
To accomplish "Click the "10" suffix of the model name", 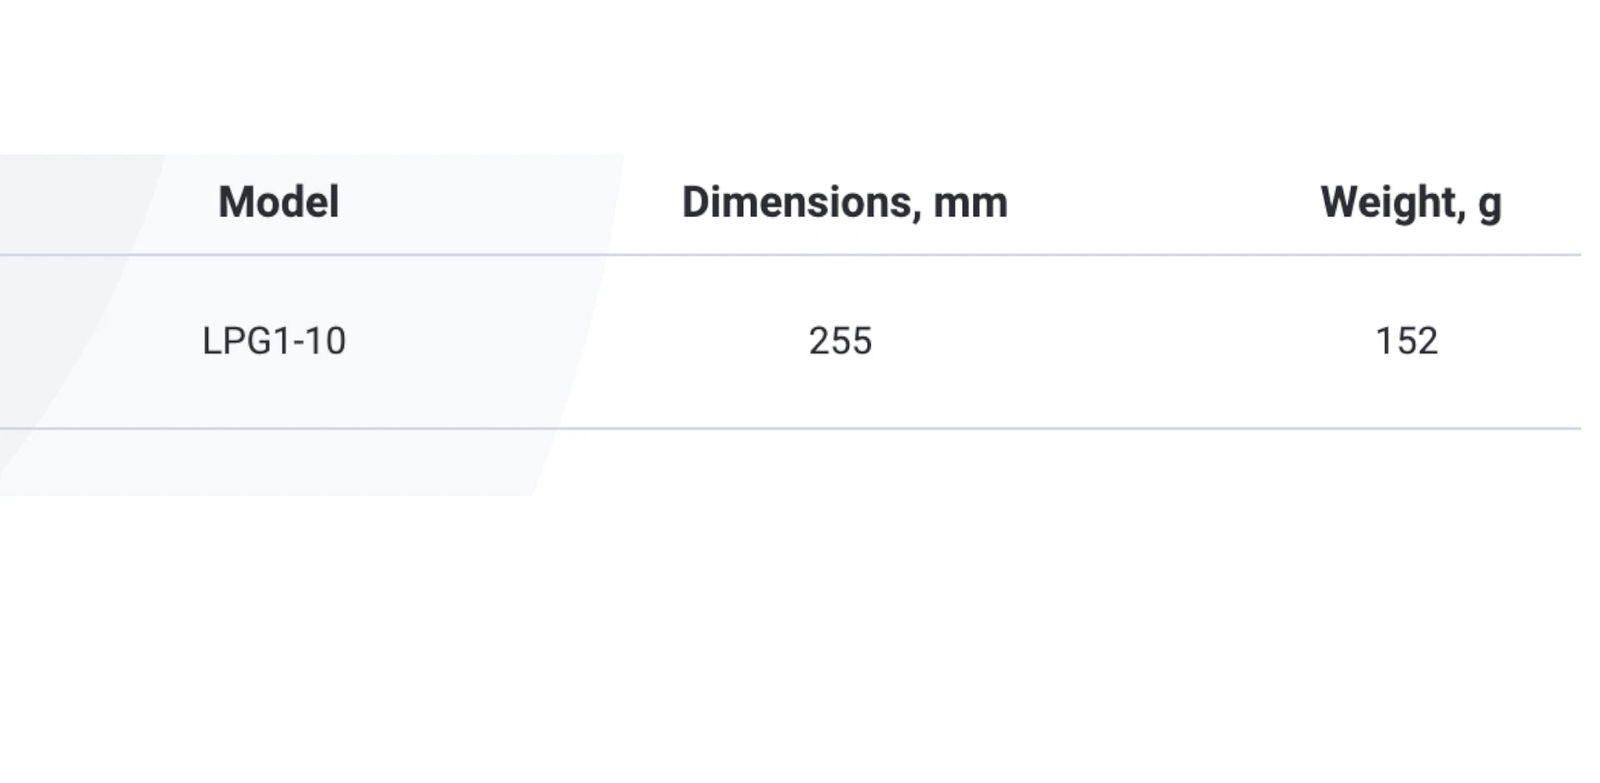I will click(325, 342).
